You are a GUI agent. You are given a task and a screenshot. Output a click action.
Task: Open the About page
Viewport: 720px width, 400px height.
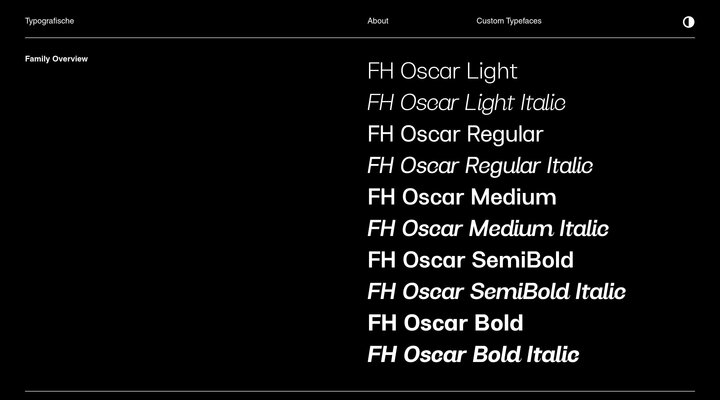[378, 21]
